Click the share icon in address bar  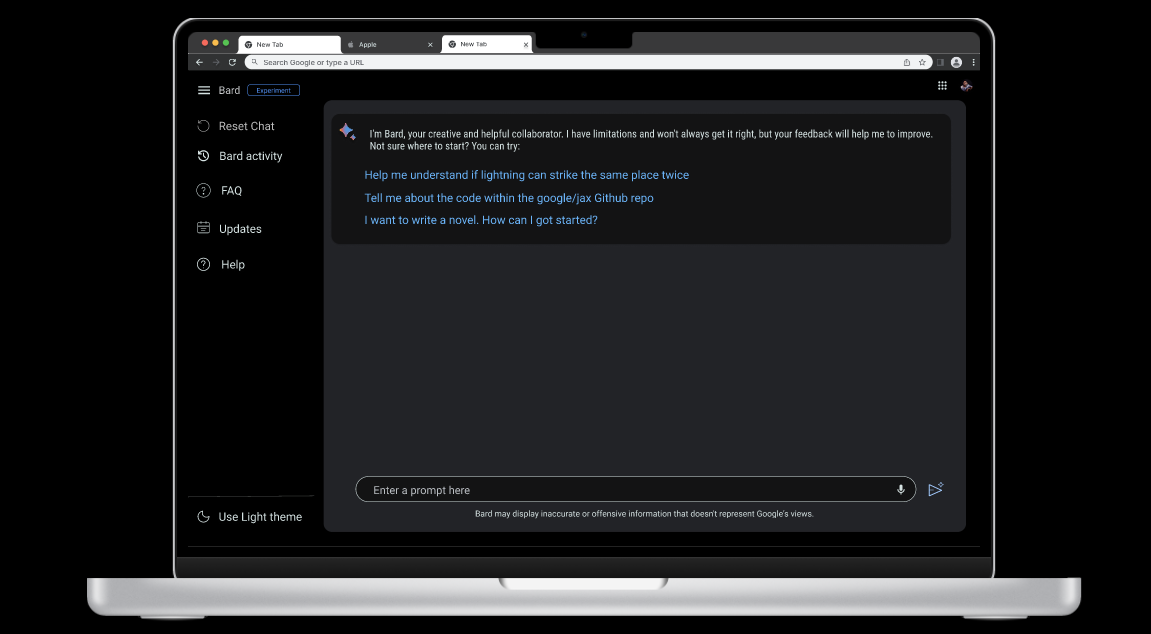[907, 62]
